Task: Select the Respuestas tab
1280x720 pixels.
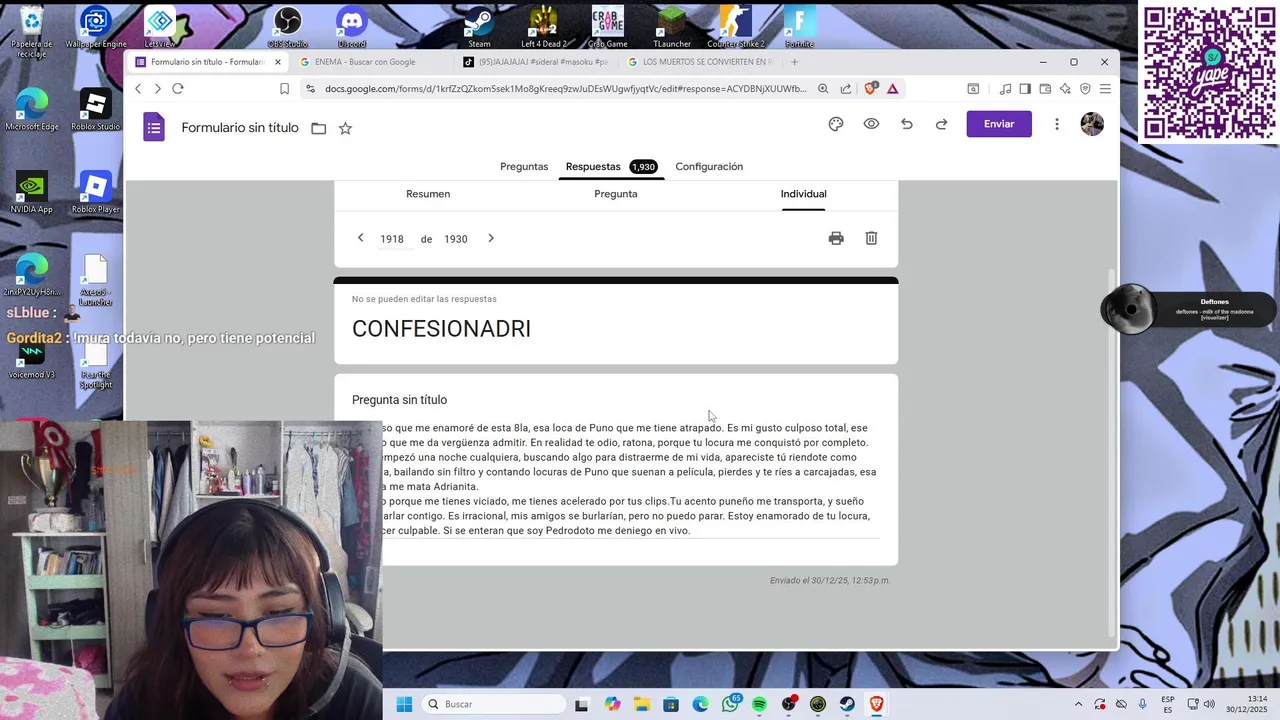Action: (x=611, y=167)
